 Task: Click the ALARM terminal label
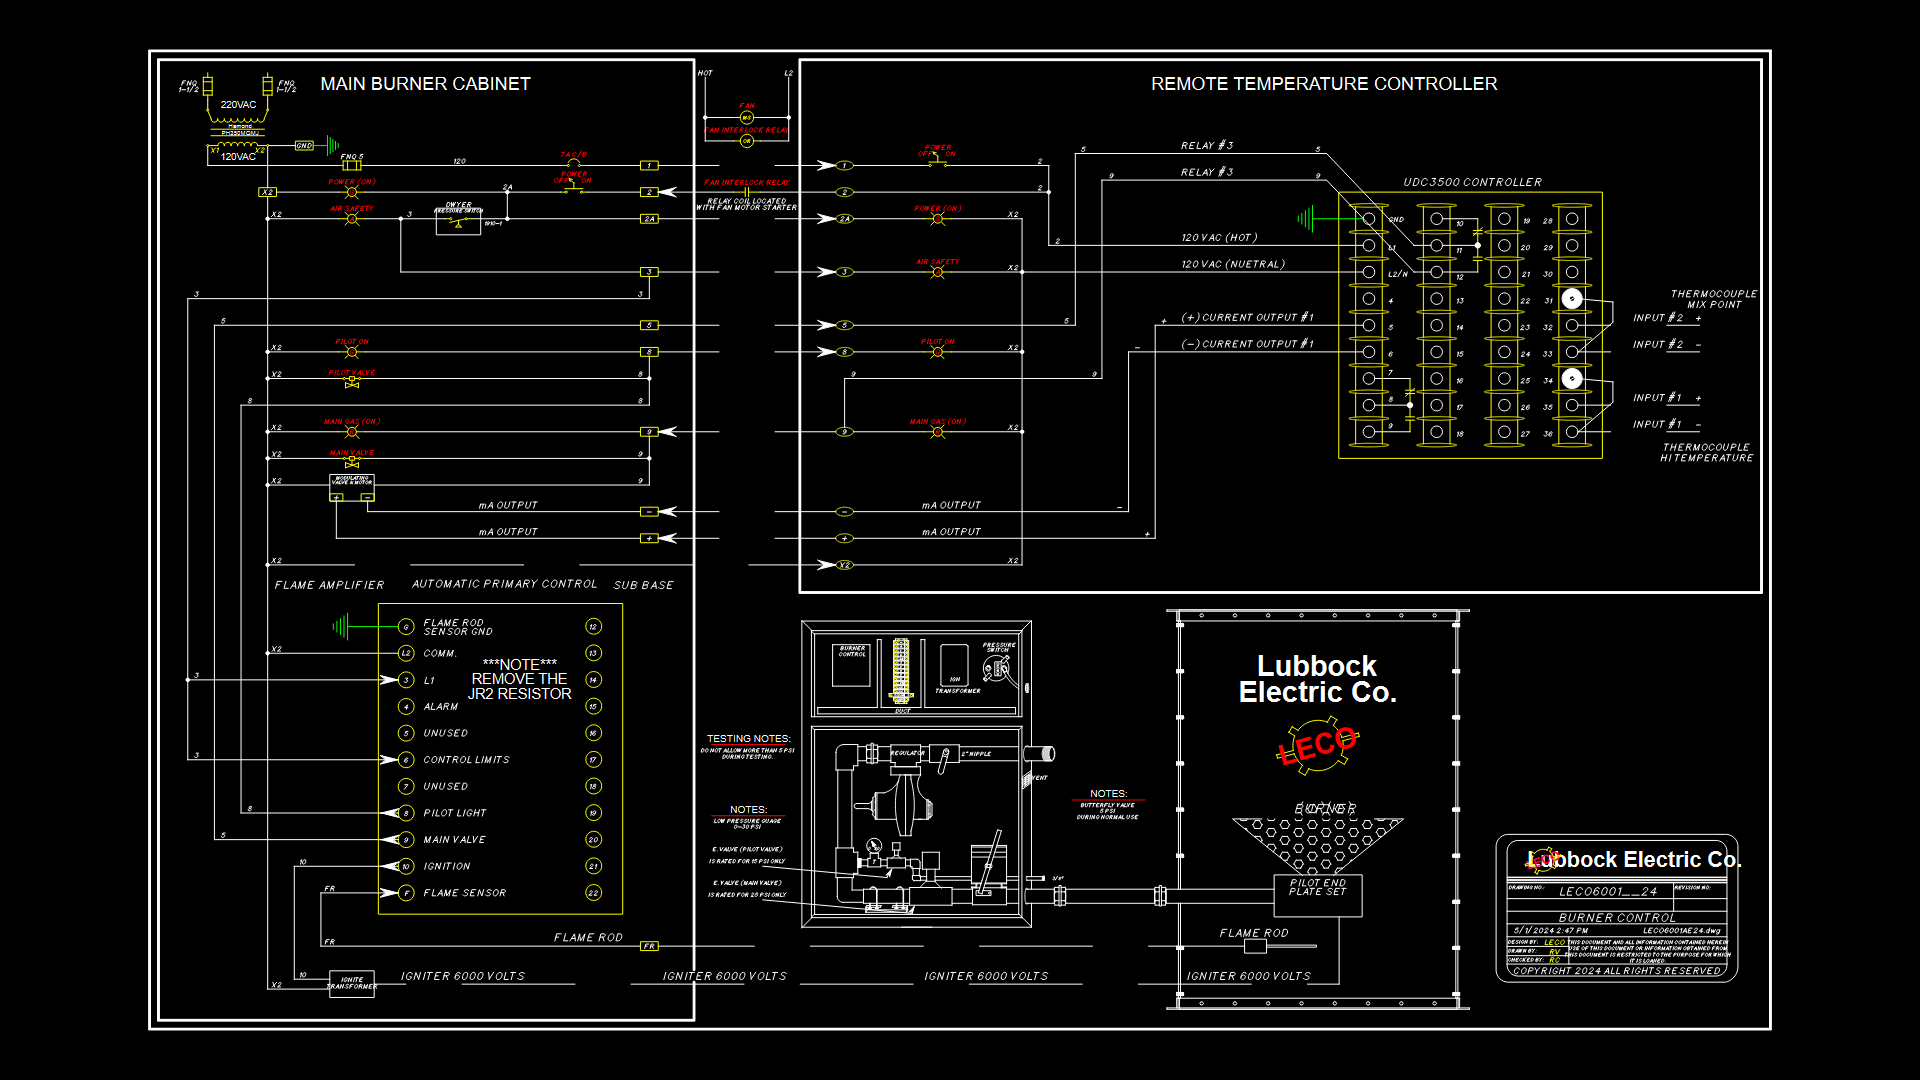pos(441,707)
